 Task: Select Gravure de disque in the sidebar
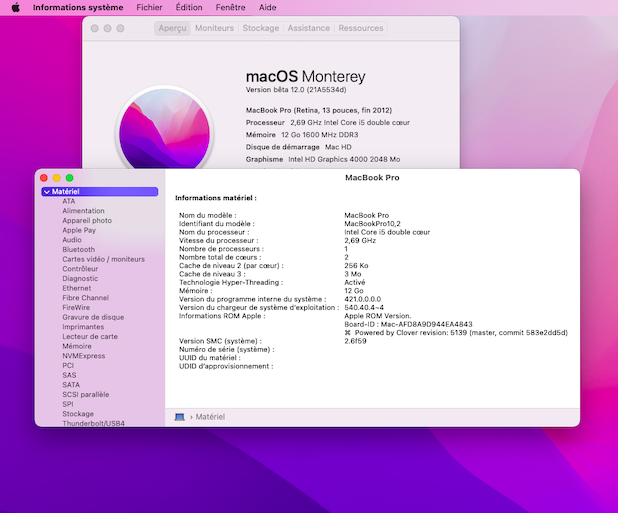(93, 317)
